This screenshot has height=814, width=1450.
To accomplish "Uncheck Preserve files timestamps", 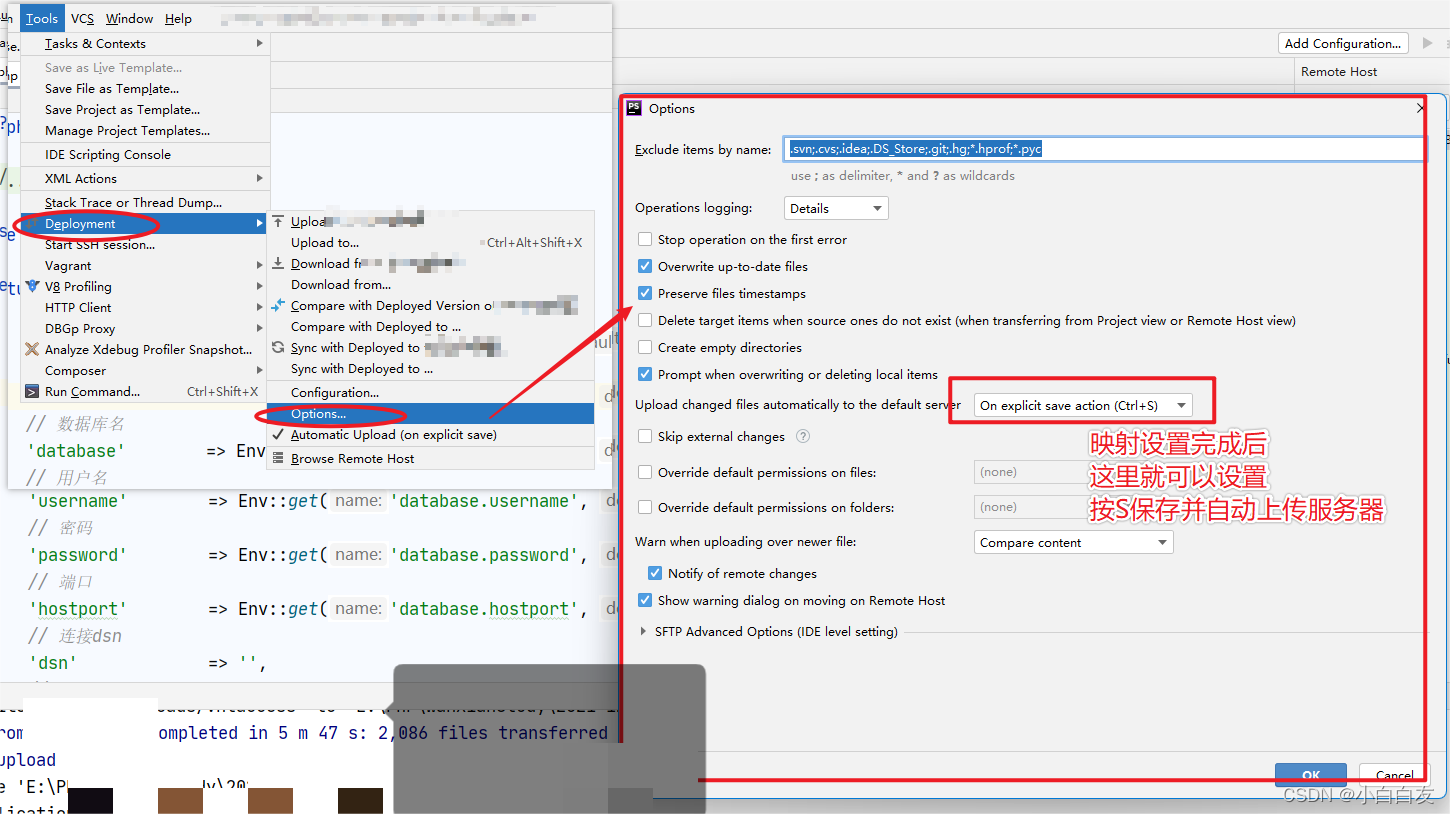I will (x=645, y=293).
